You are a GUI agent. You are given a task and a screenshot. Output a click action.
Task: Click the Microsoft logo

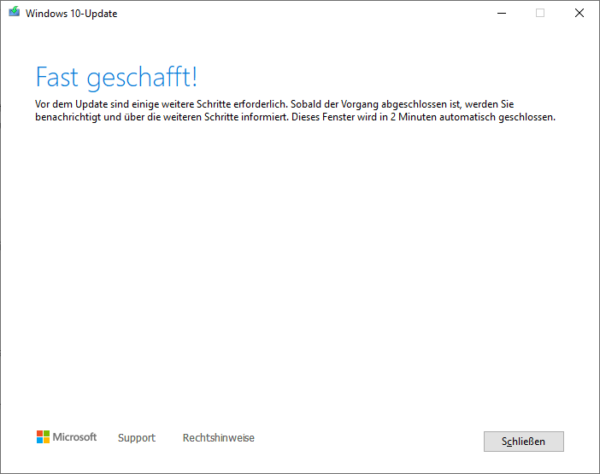[x=67, y=437]
